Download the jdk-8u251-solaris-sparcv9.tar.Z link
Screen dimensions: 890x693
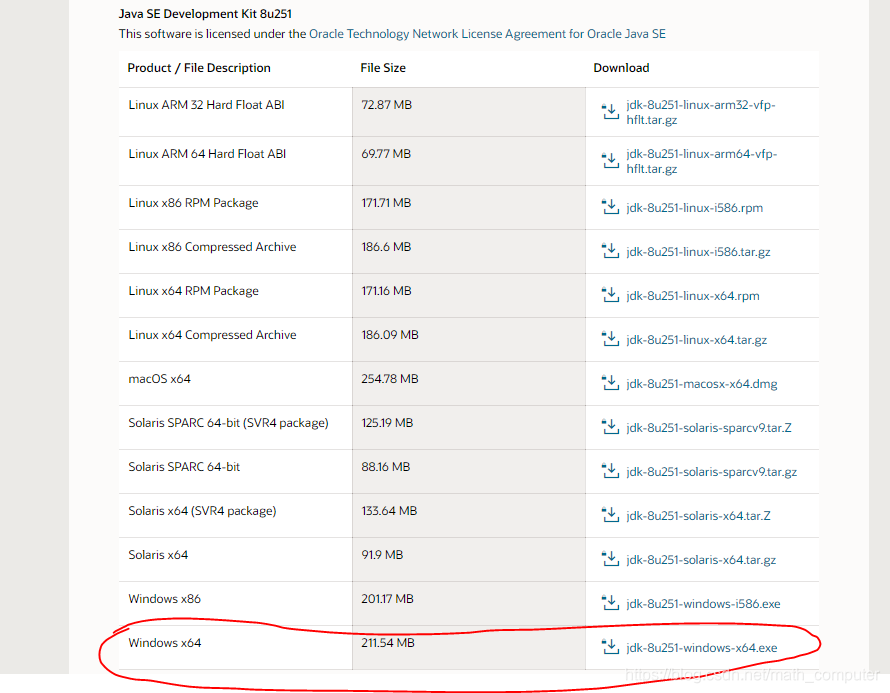[x=708, y=427]
